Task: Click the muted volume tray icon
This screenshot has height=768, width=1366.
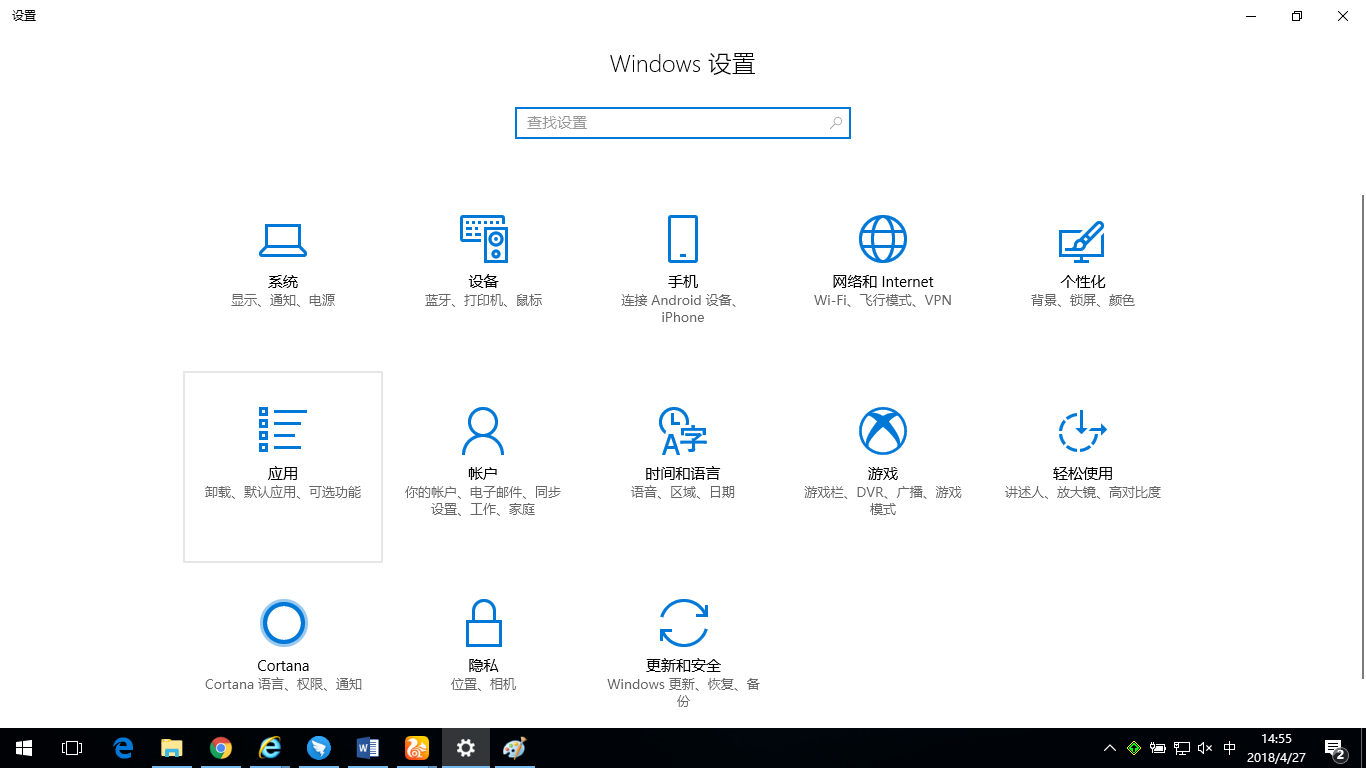Action: (1206, 748)
